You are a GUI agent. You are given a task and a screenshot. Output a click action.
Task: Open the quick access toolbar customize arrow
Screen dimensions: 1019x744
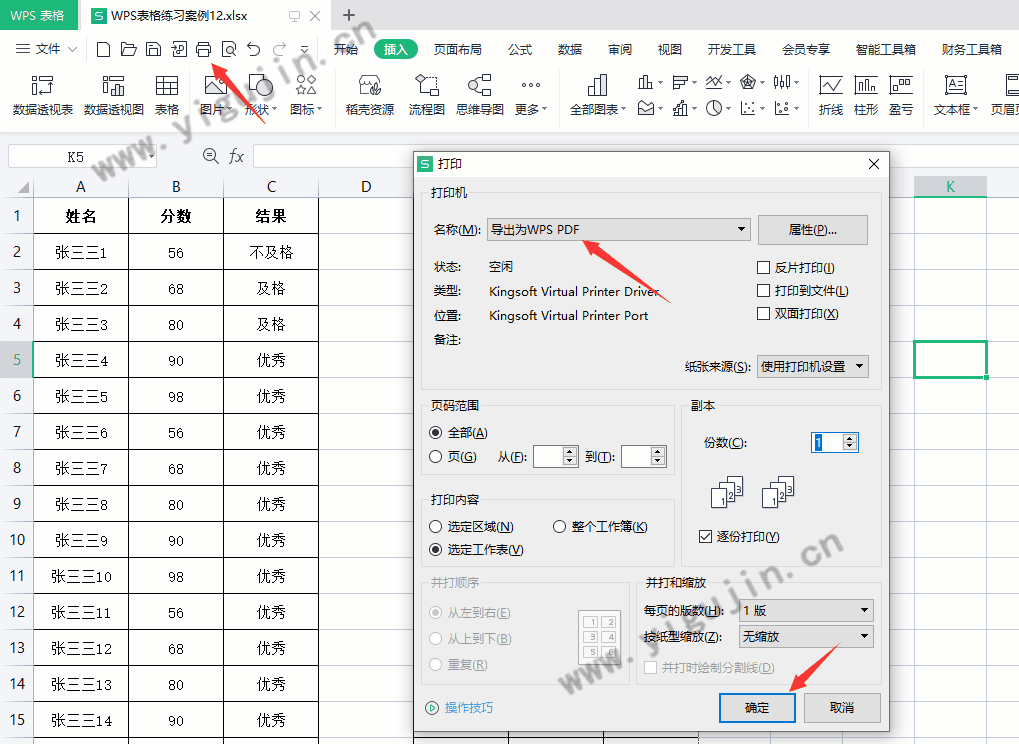coord(304,49)
